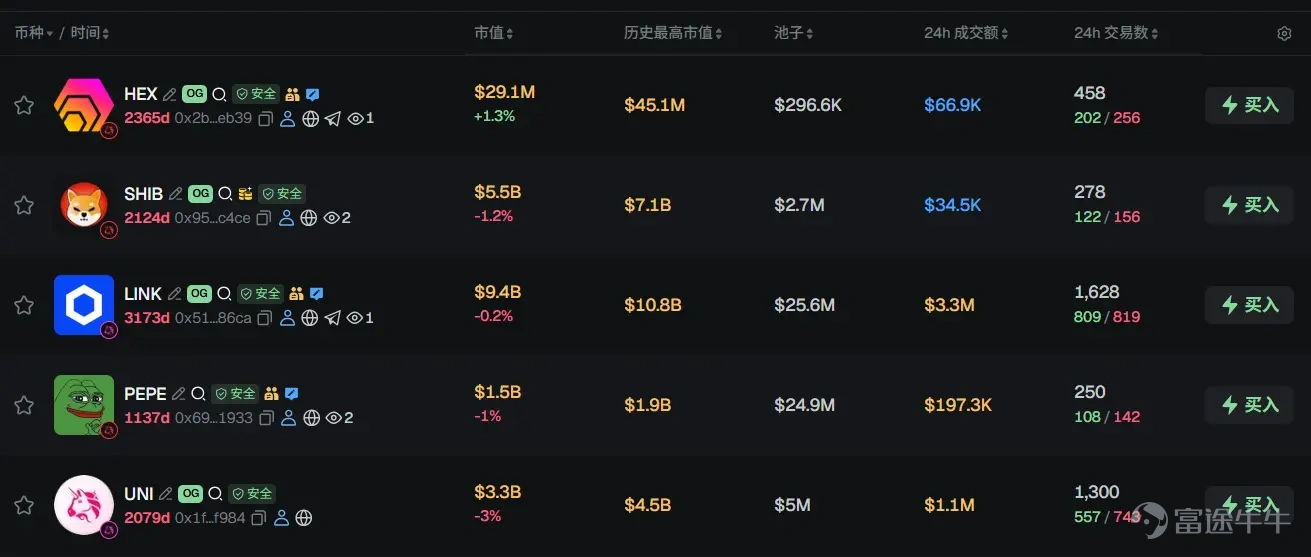Viewport: 1311px width, 557px height.
Task: View UNI creator profile person icon
Action: tap(281, 518)
